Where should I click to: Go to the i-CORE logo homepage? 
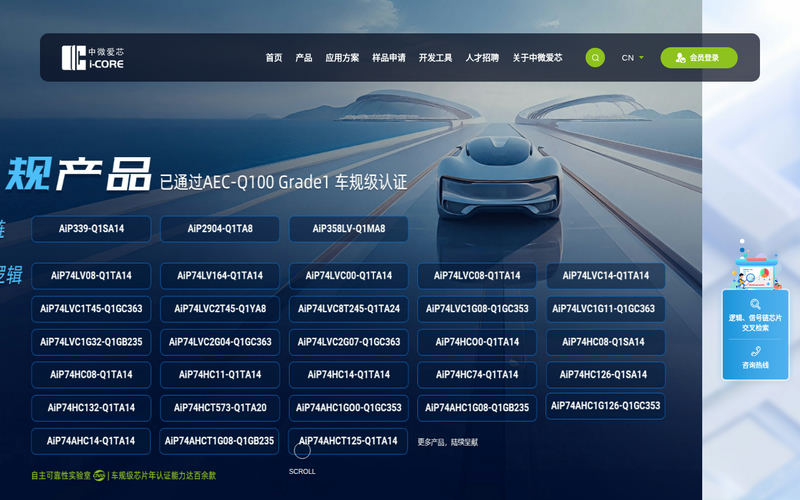tap(93, 58)
